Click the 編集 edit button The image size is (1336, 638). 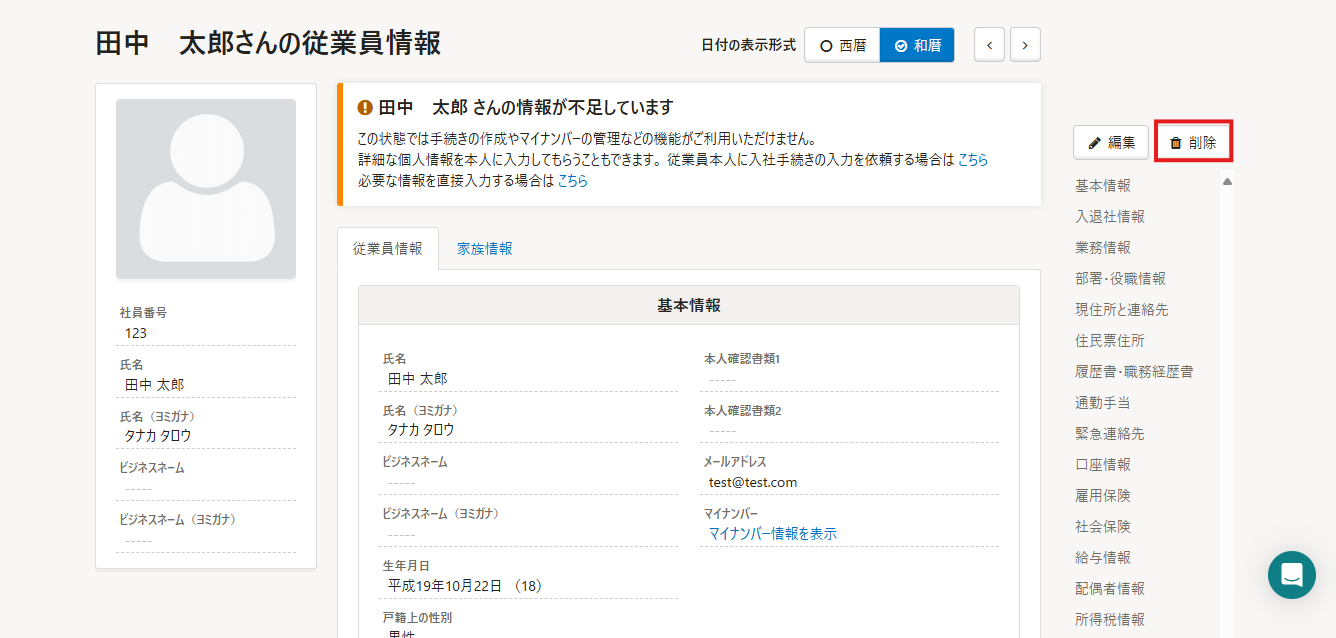(1111, 142)
